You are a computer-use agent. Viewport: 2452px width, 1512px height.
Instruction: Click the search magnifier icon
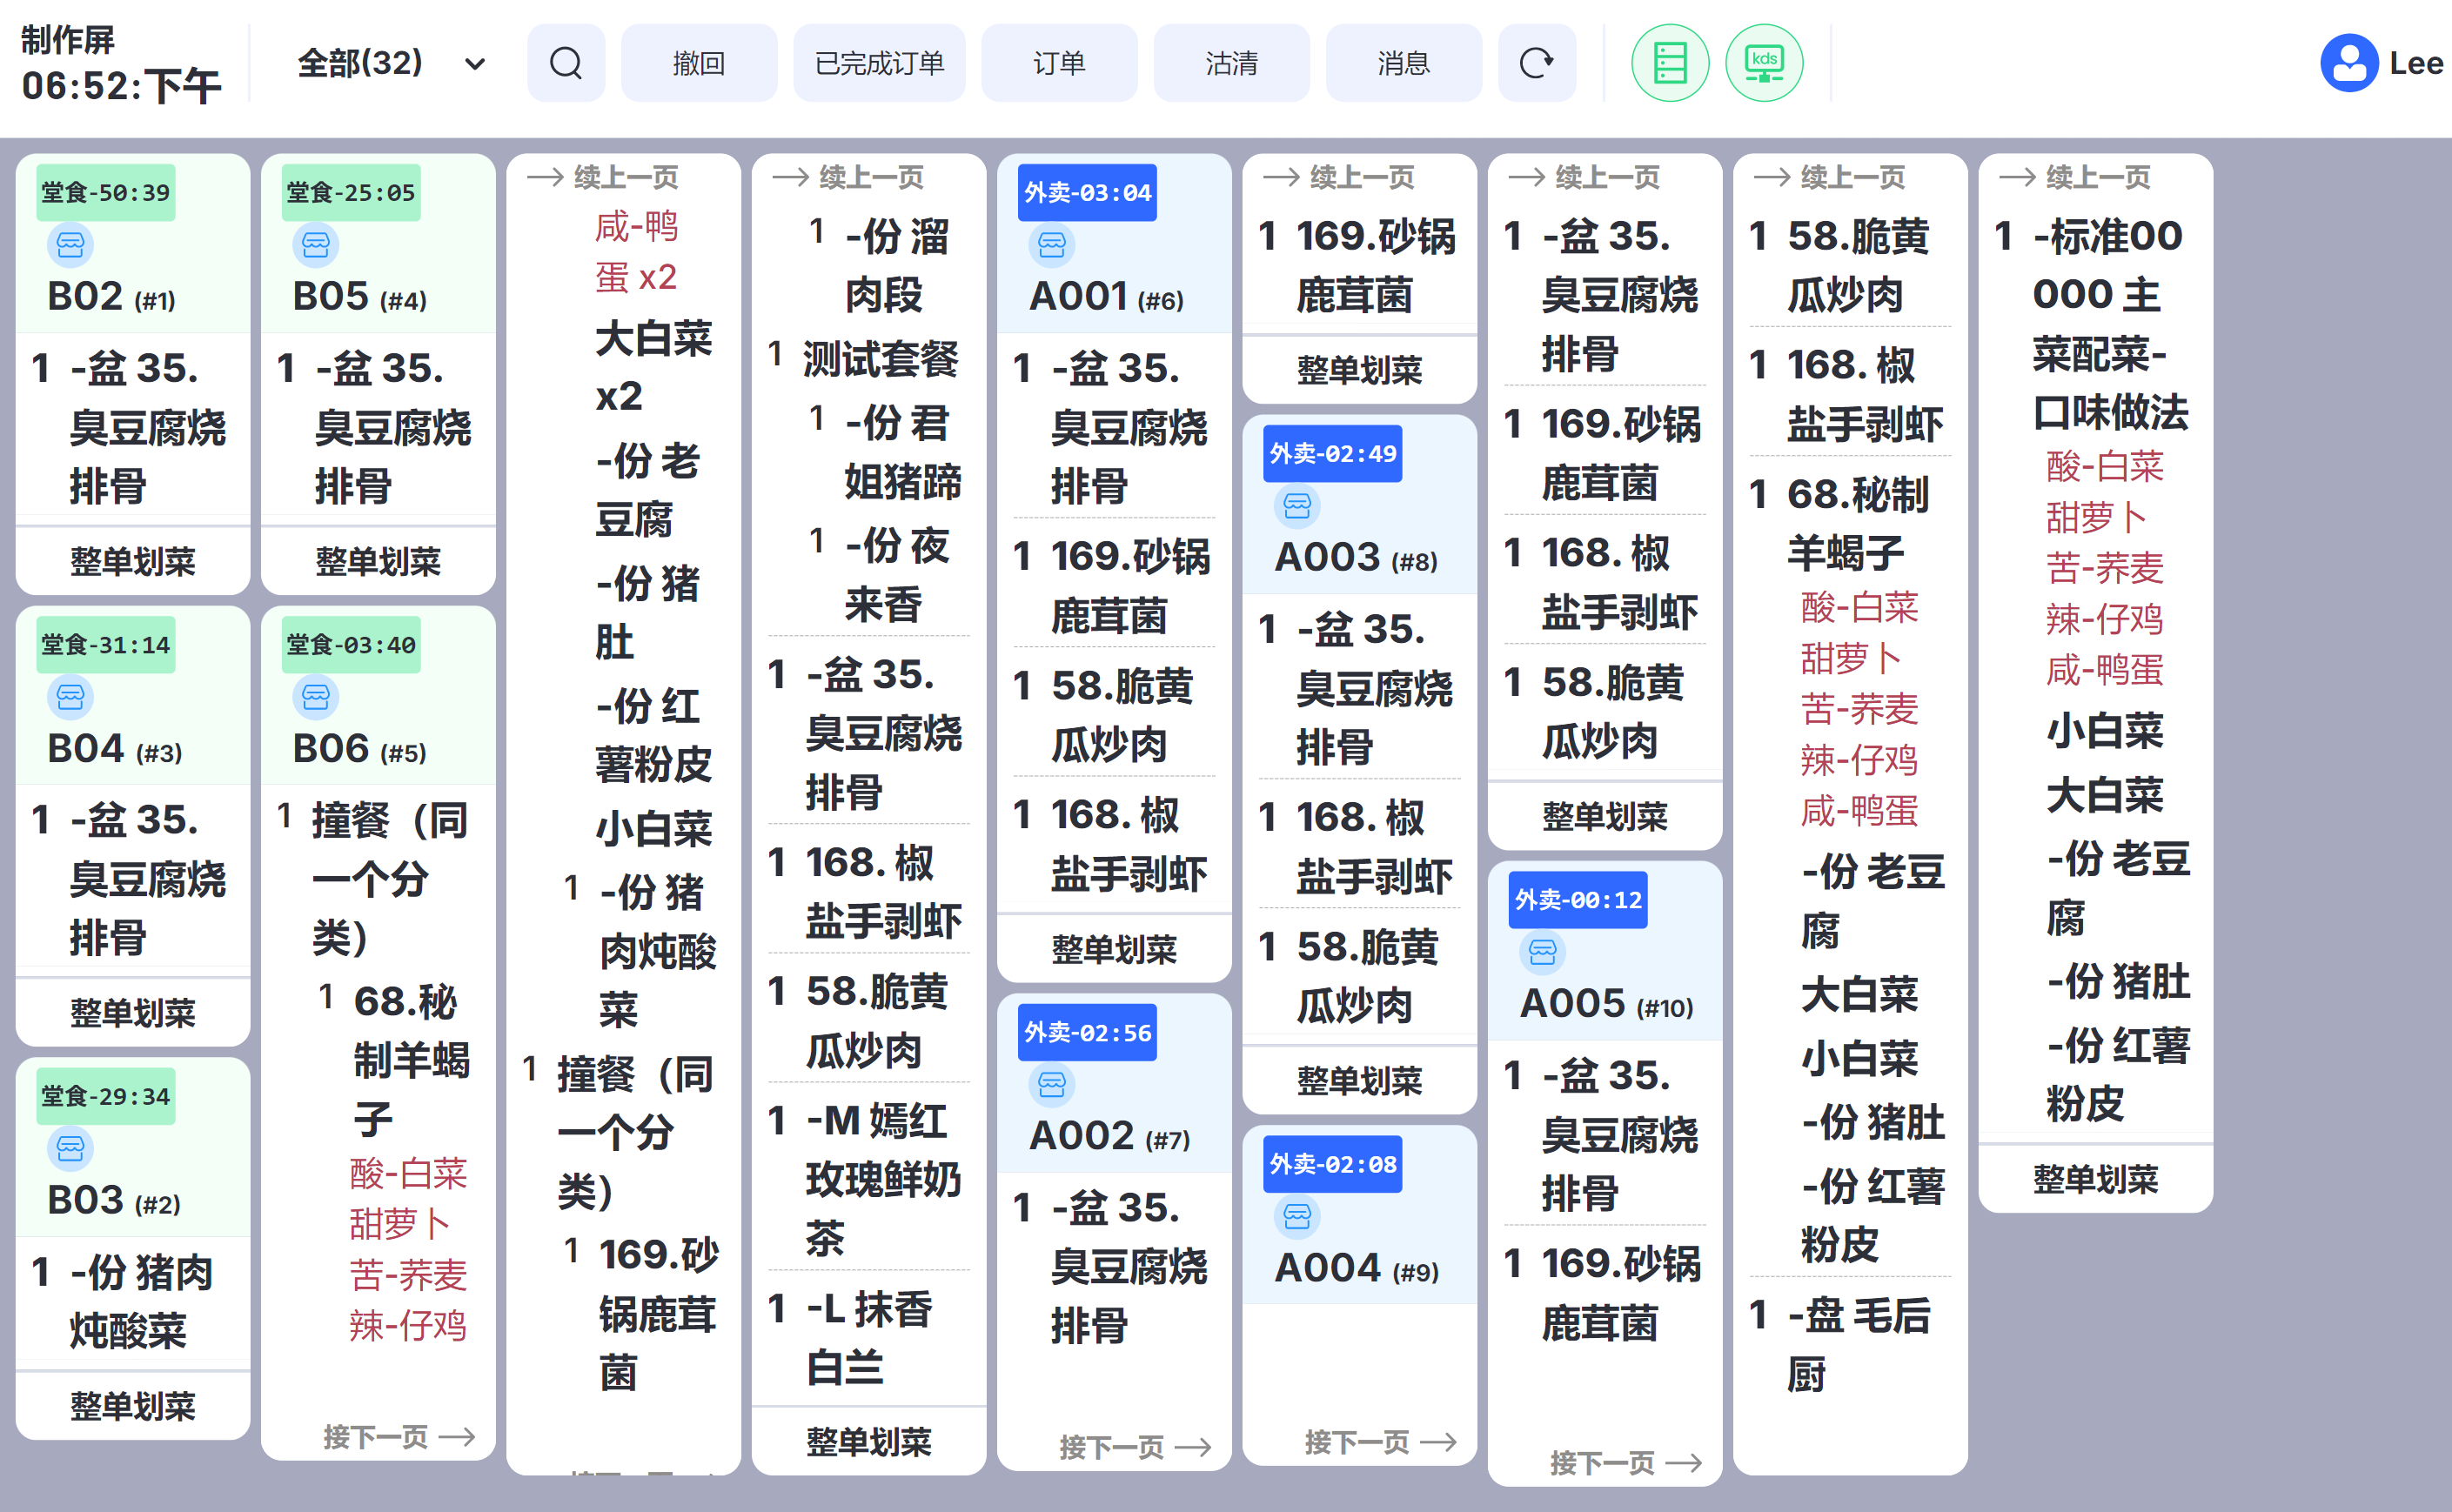pos(566,63)
